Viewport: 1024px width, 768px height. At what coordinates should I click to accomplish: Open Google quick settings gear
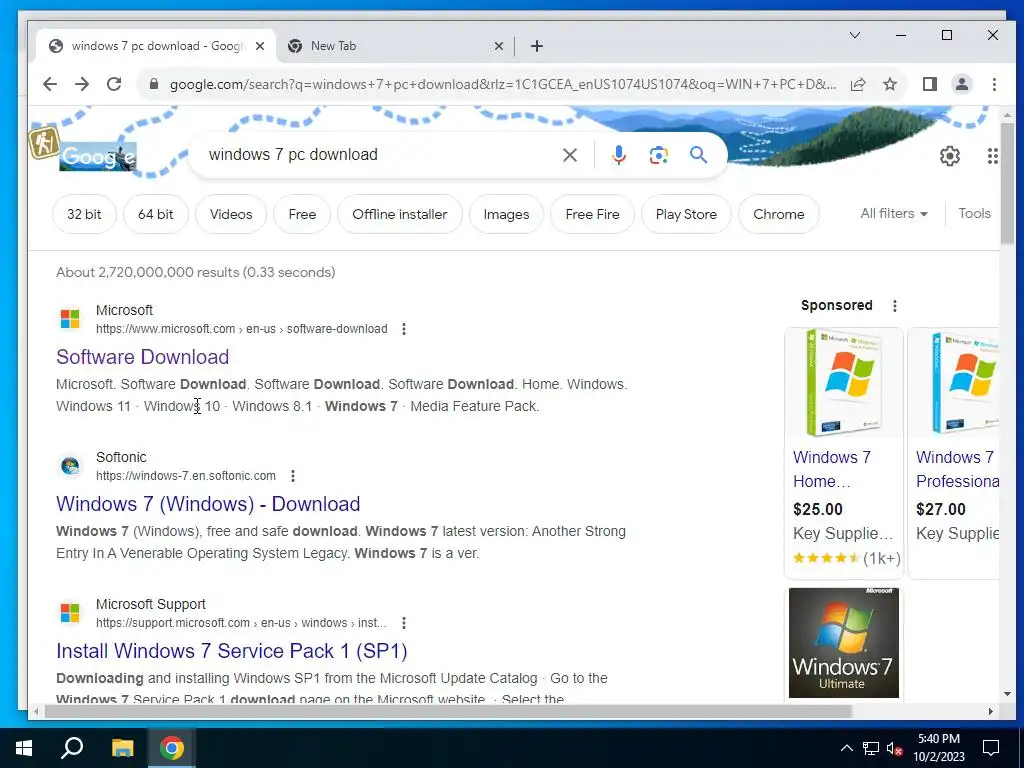tap(950, 156)
